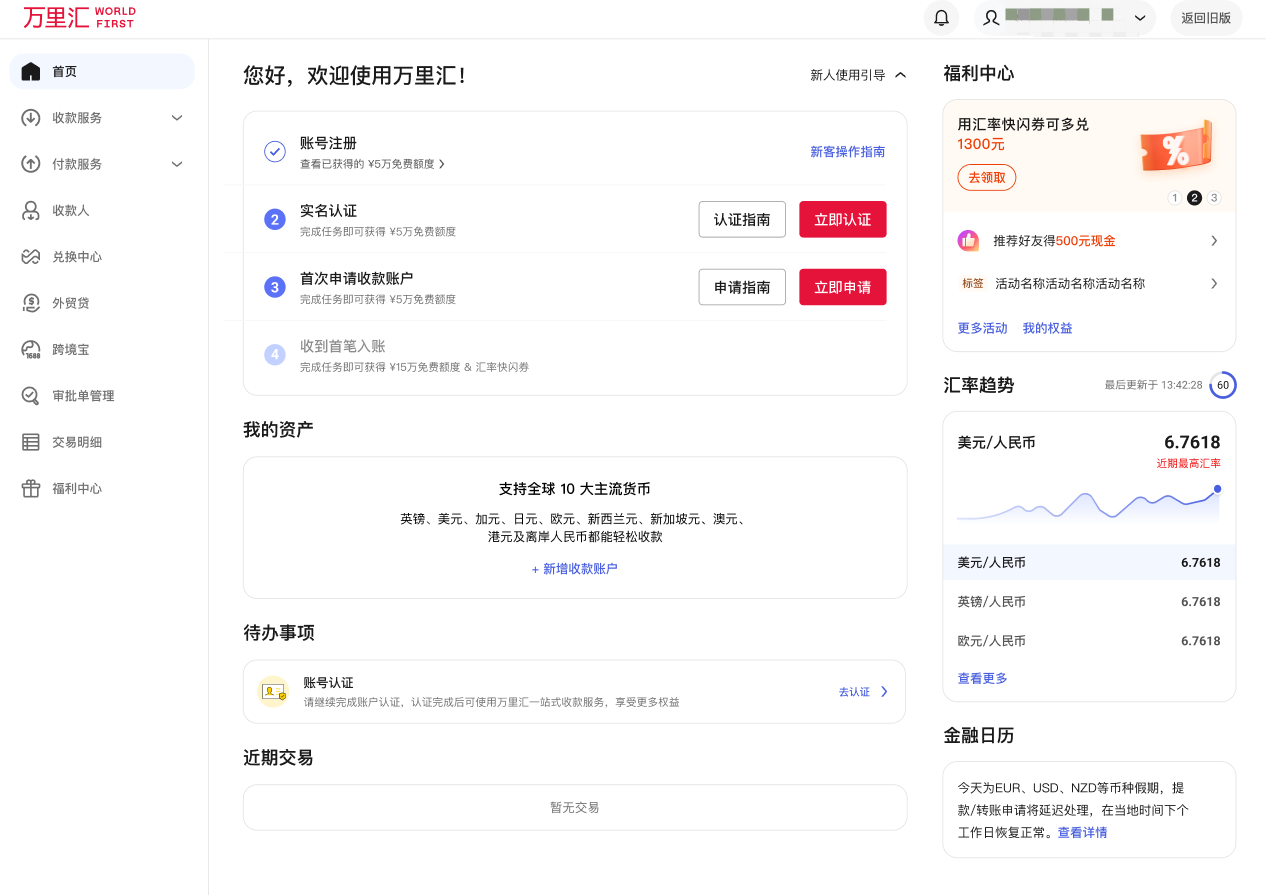Open 交易明细 list icon in sidebar
Image resolution: width=1266 pixels, height=895 pixels.
click(31, 442)
